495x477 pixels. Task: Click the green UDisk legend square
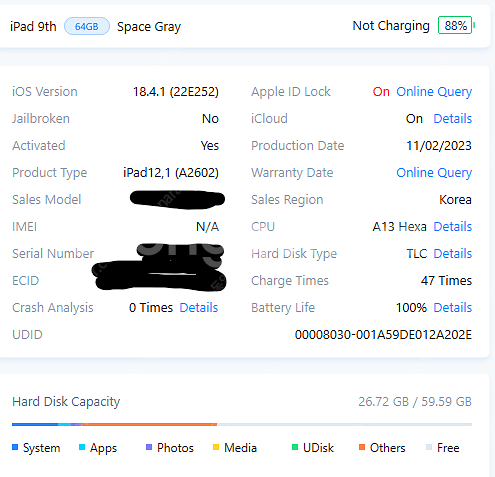(x=295, y=447)
